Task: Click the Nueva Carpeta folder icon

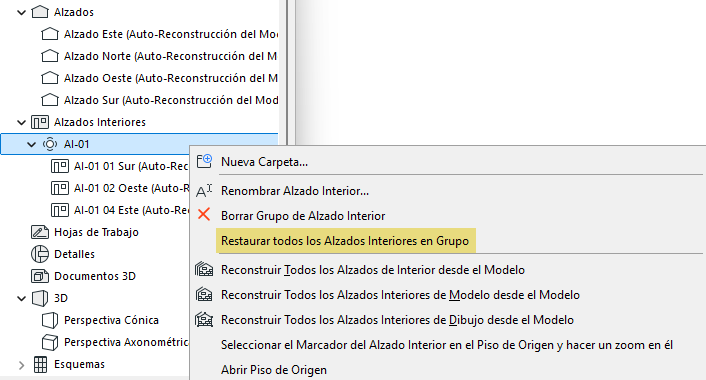Action: (x=204, y=161)
